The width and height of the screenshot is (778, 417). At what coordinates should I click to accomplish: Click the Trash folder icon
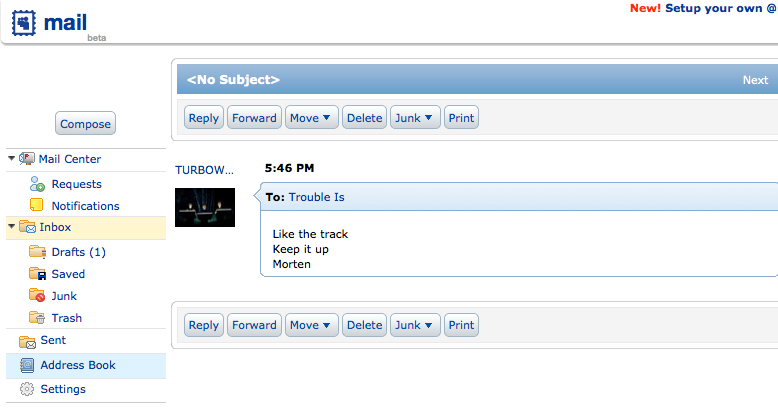click(37, 318)
